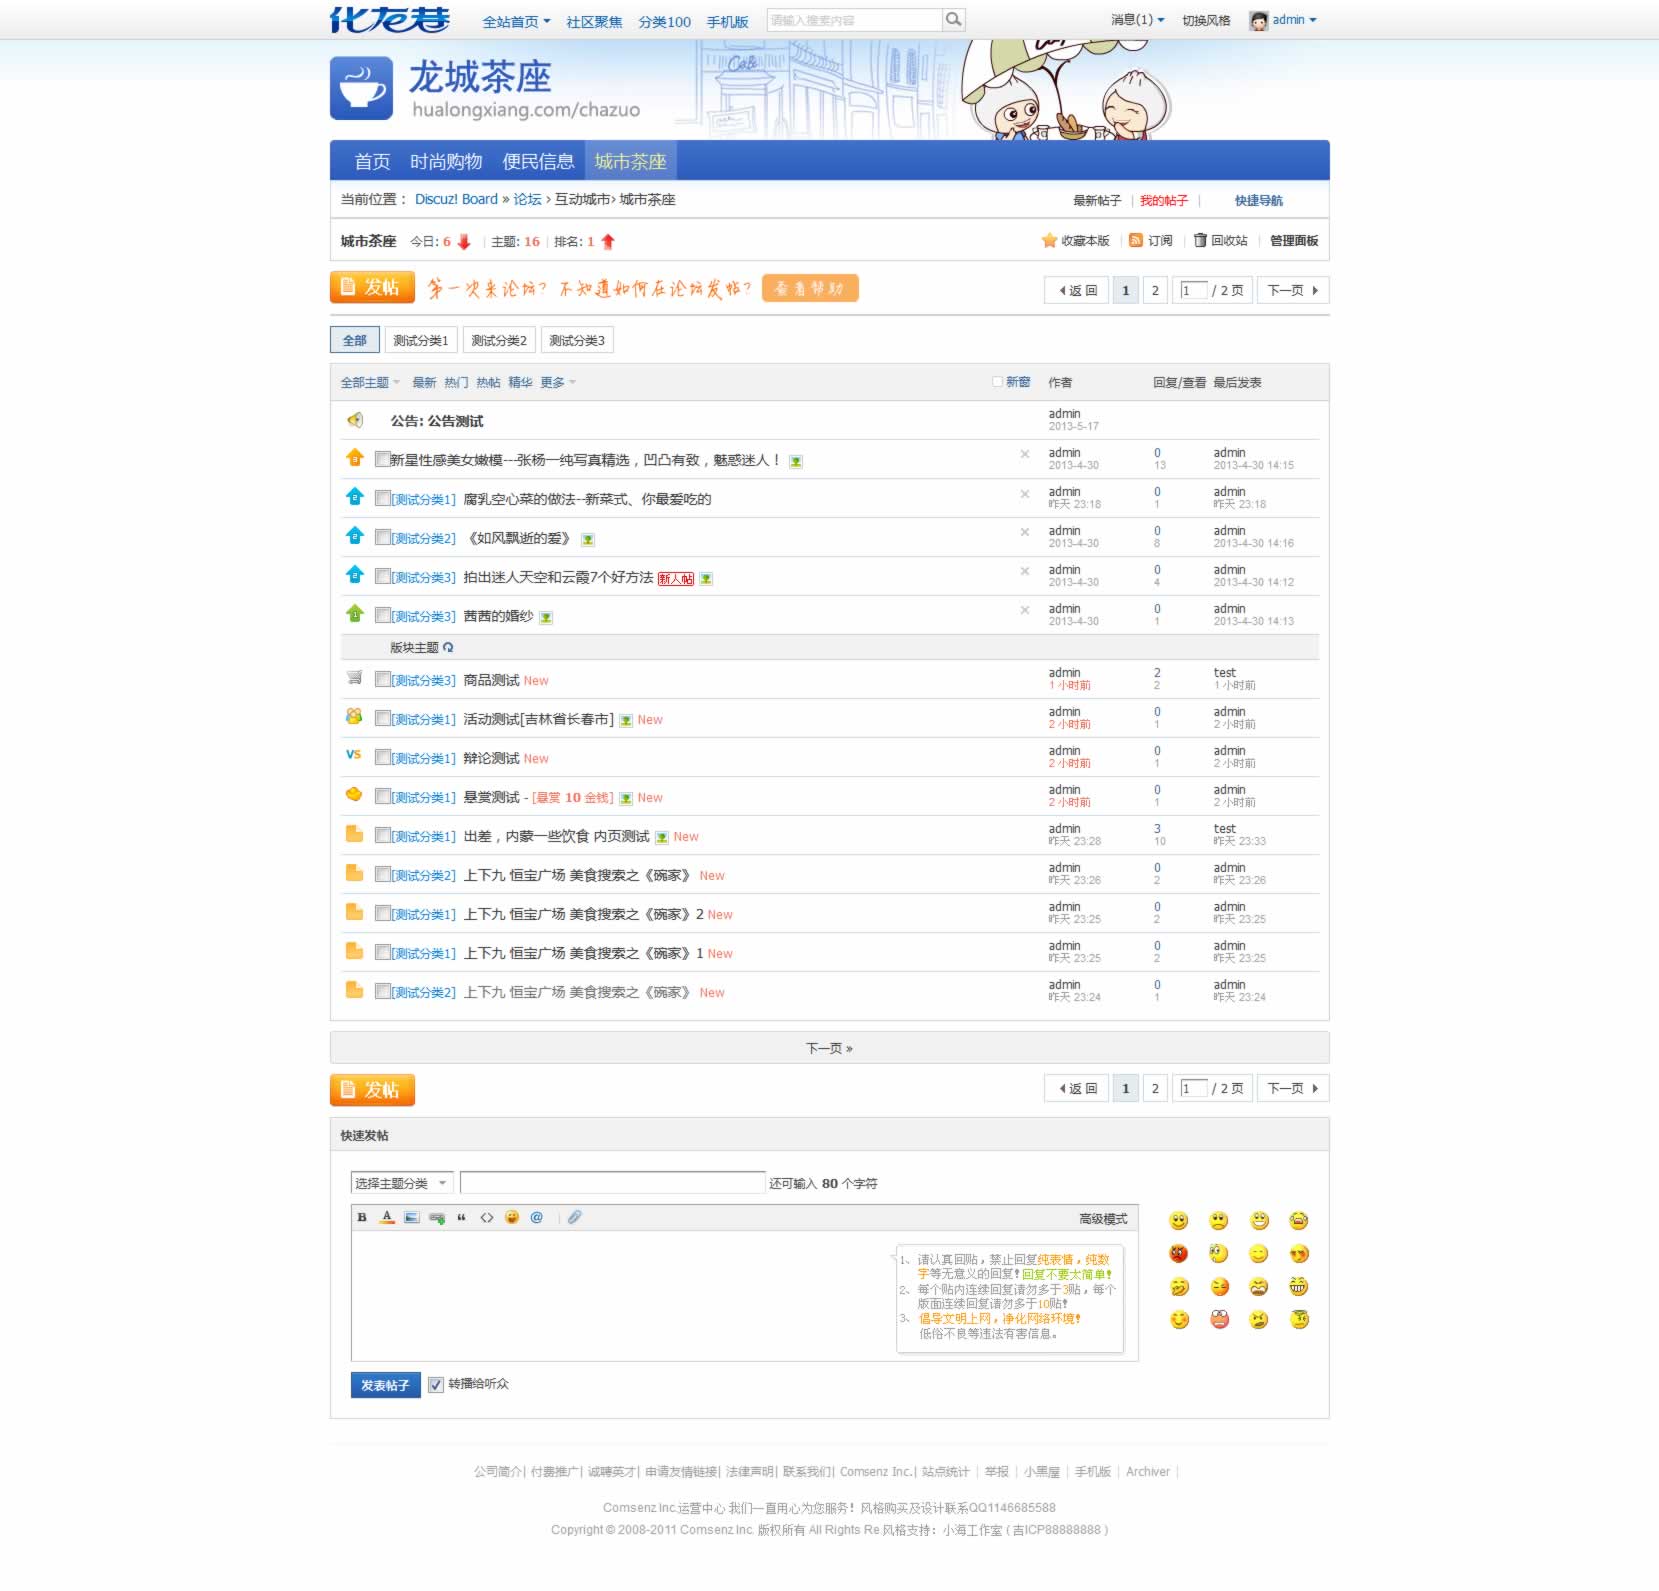Open the 选择主题分类 dropdown

pyautogui.click(x=401, y=1182)
